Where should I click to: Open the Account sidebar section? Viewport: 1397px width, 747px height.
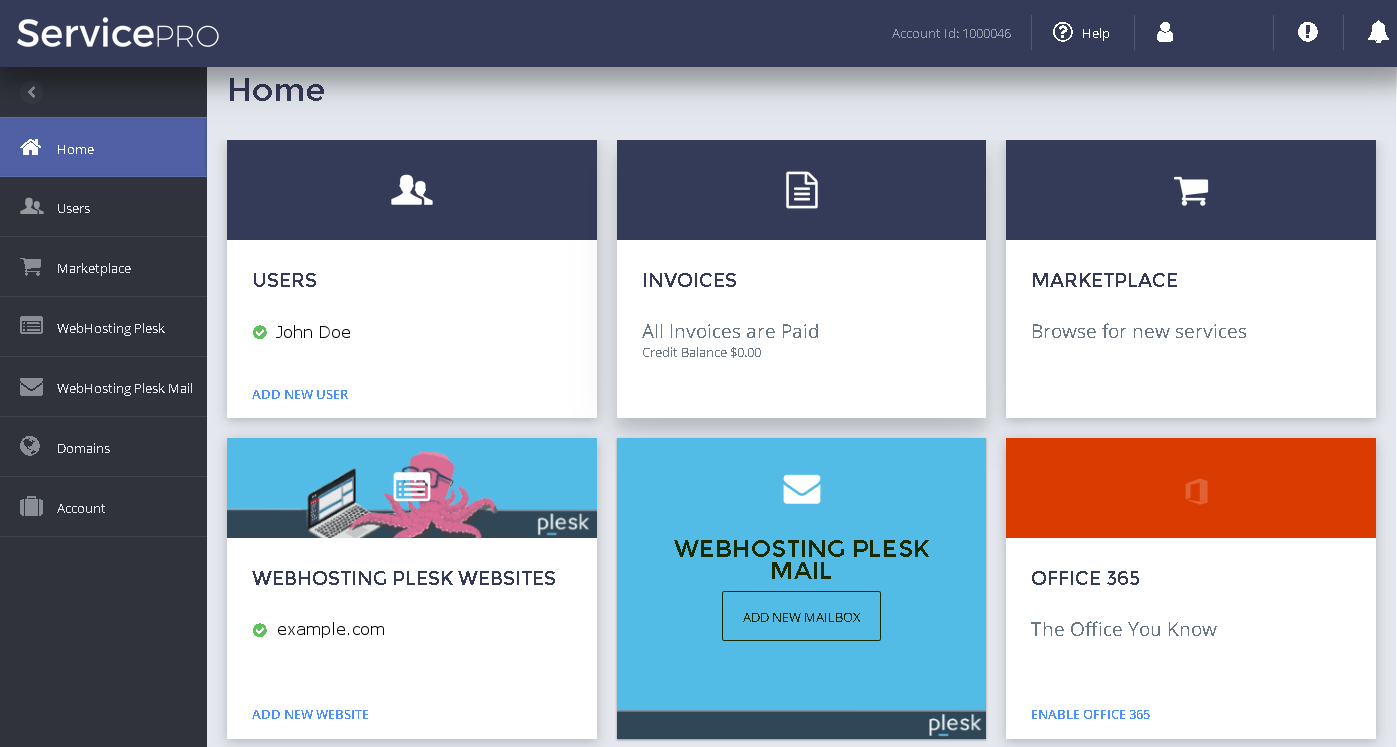click(x=81, y=508)
